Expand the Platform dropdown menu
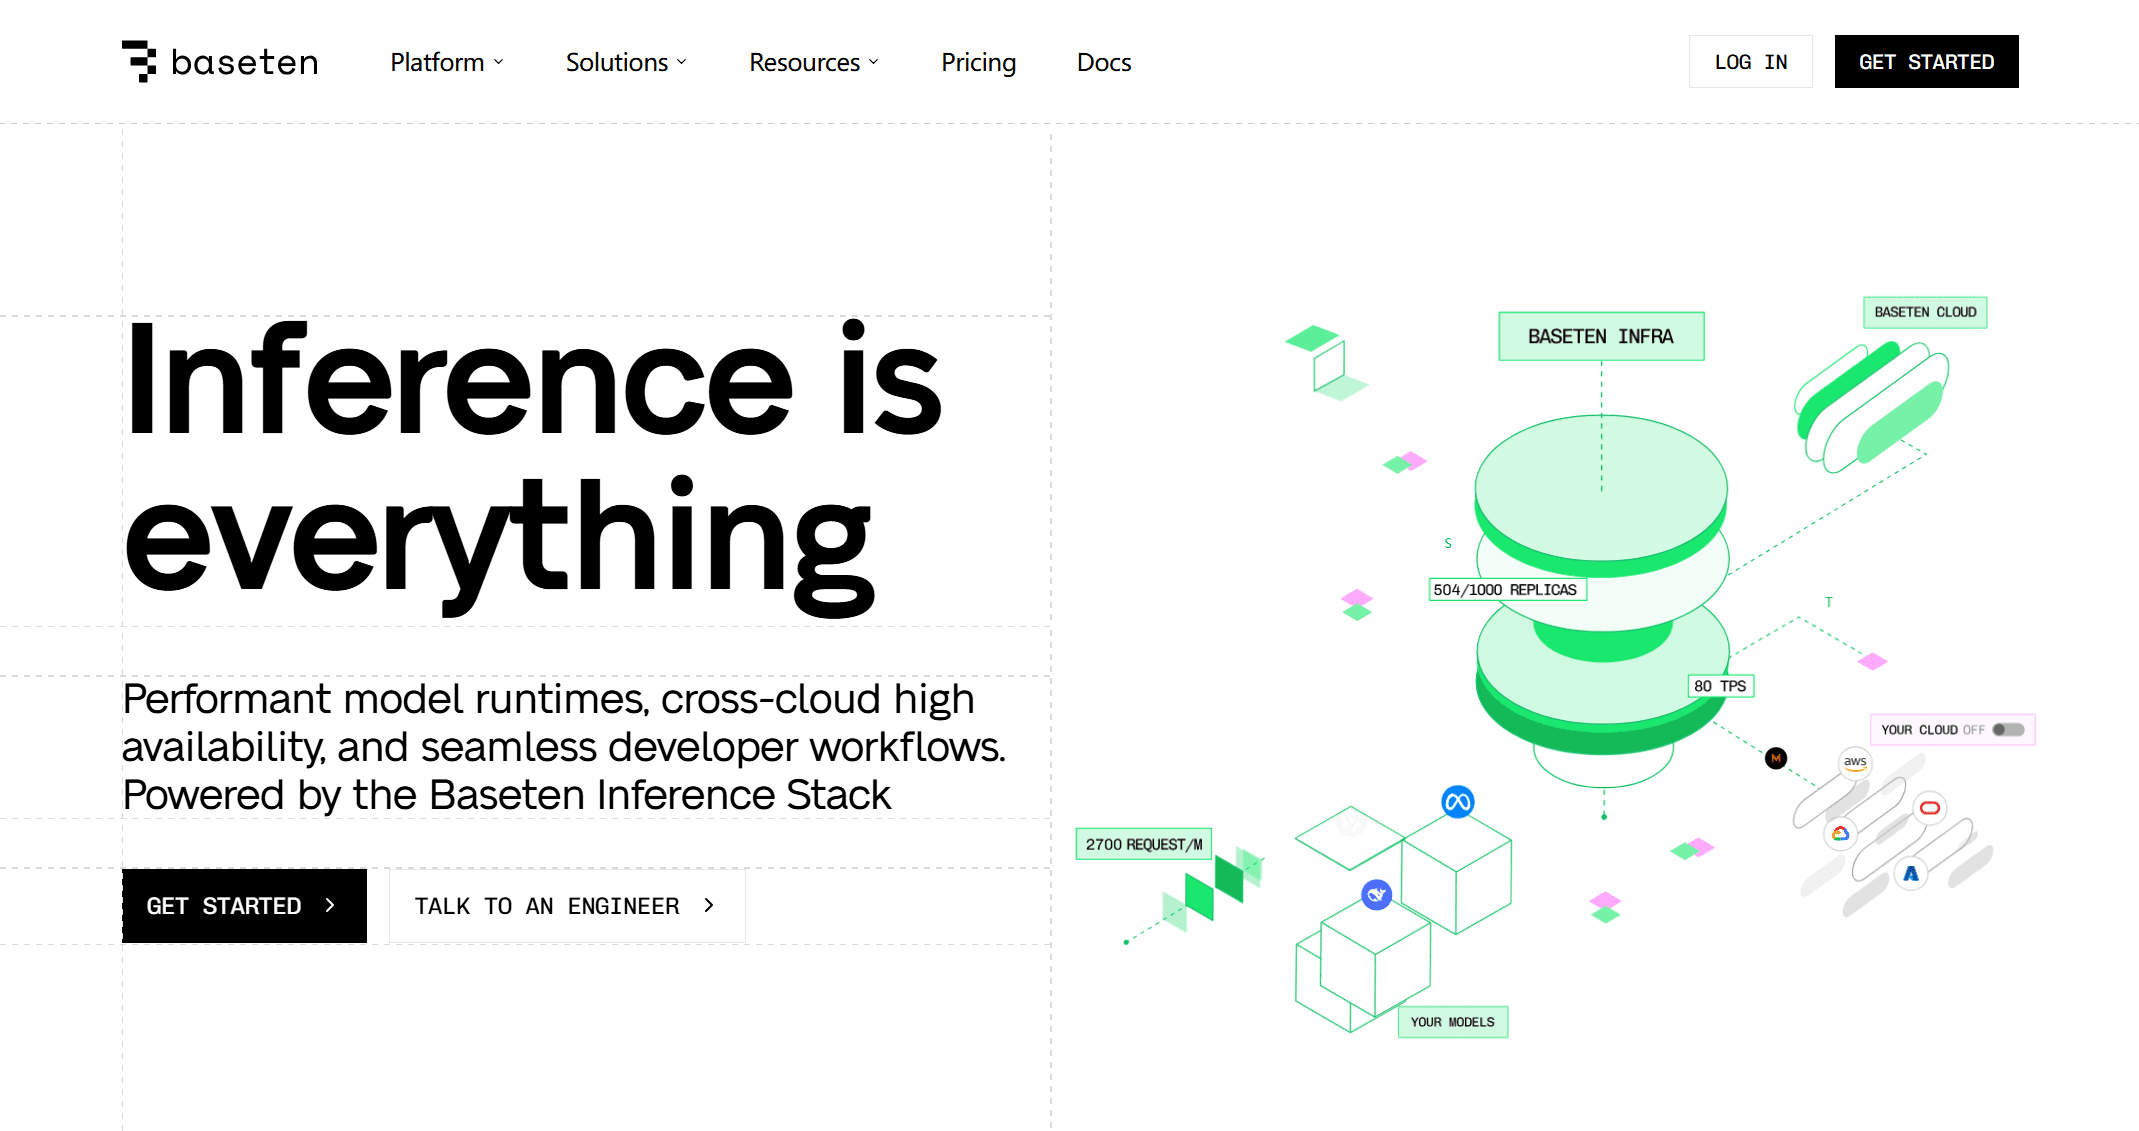Screen dimensions: 2139x1131 (447, 62)
